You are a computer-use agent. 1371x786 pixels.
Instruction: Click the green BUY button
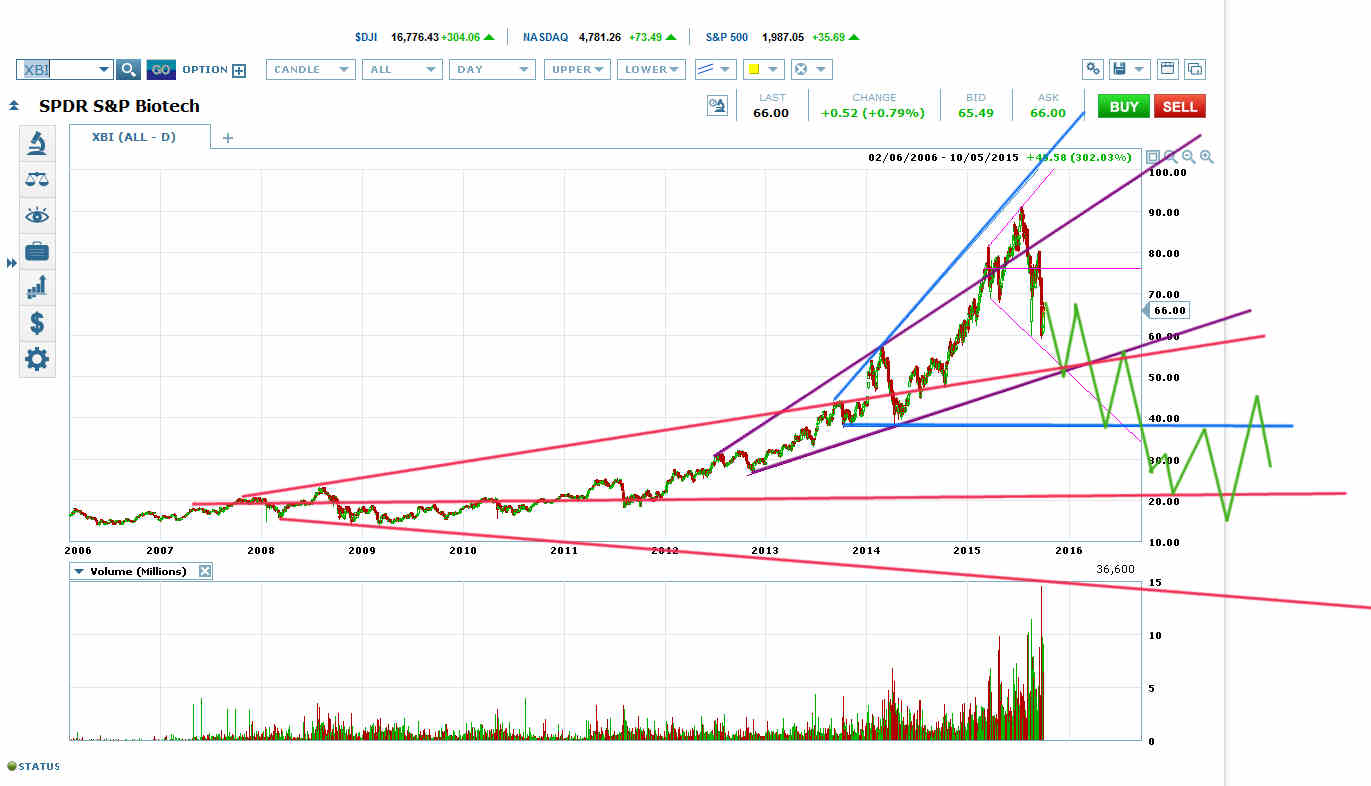1123,106
